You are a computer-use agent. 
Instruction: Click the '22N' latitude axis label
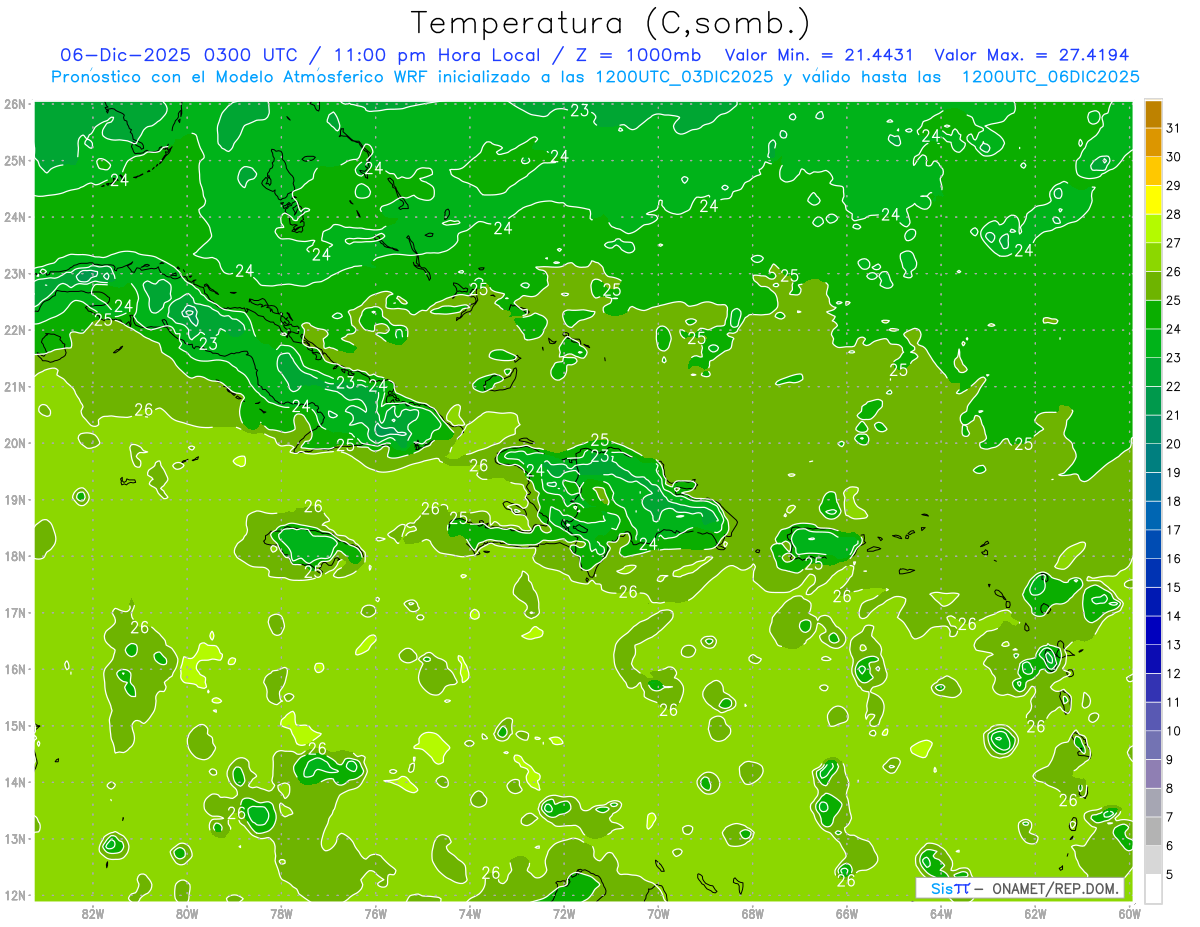[15, 330]
